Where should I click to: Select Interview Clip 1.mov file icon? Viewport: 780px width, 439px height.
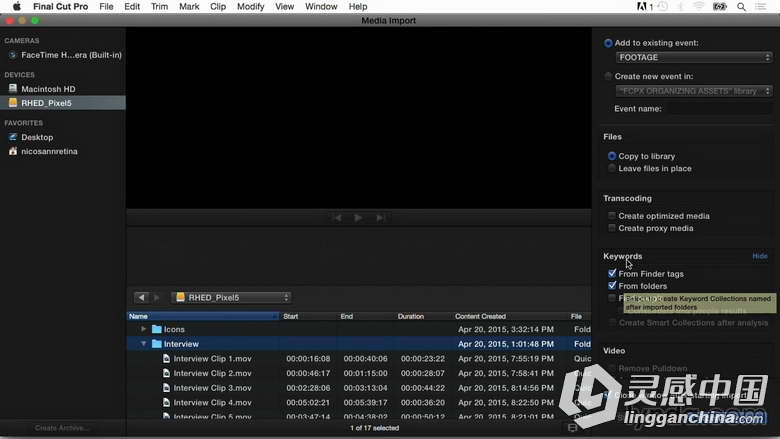[x=167, y=358]
